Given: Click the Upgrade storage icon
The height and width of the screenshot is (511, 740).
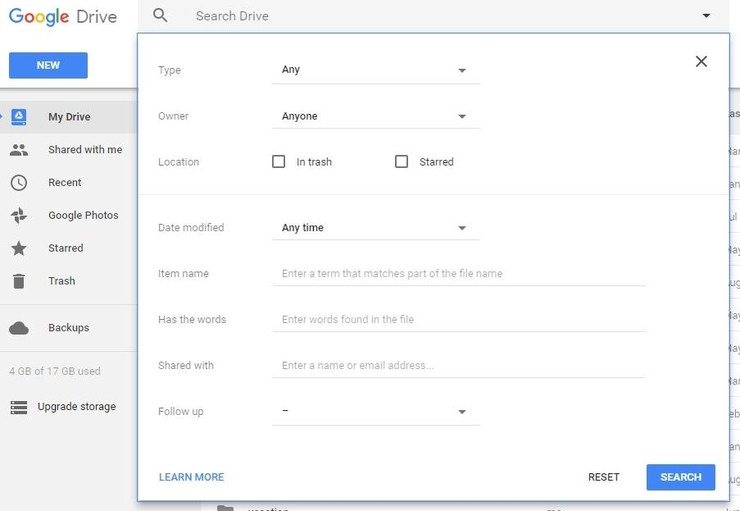Looking at the screenshot, I should [19, 407].
